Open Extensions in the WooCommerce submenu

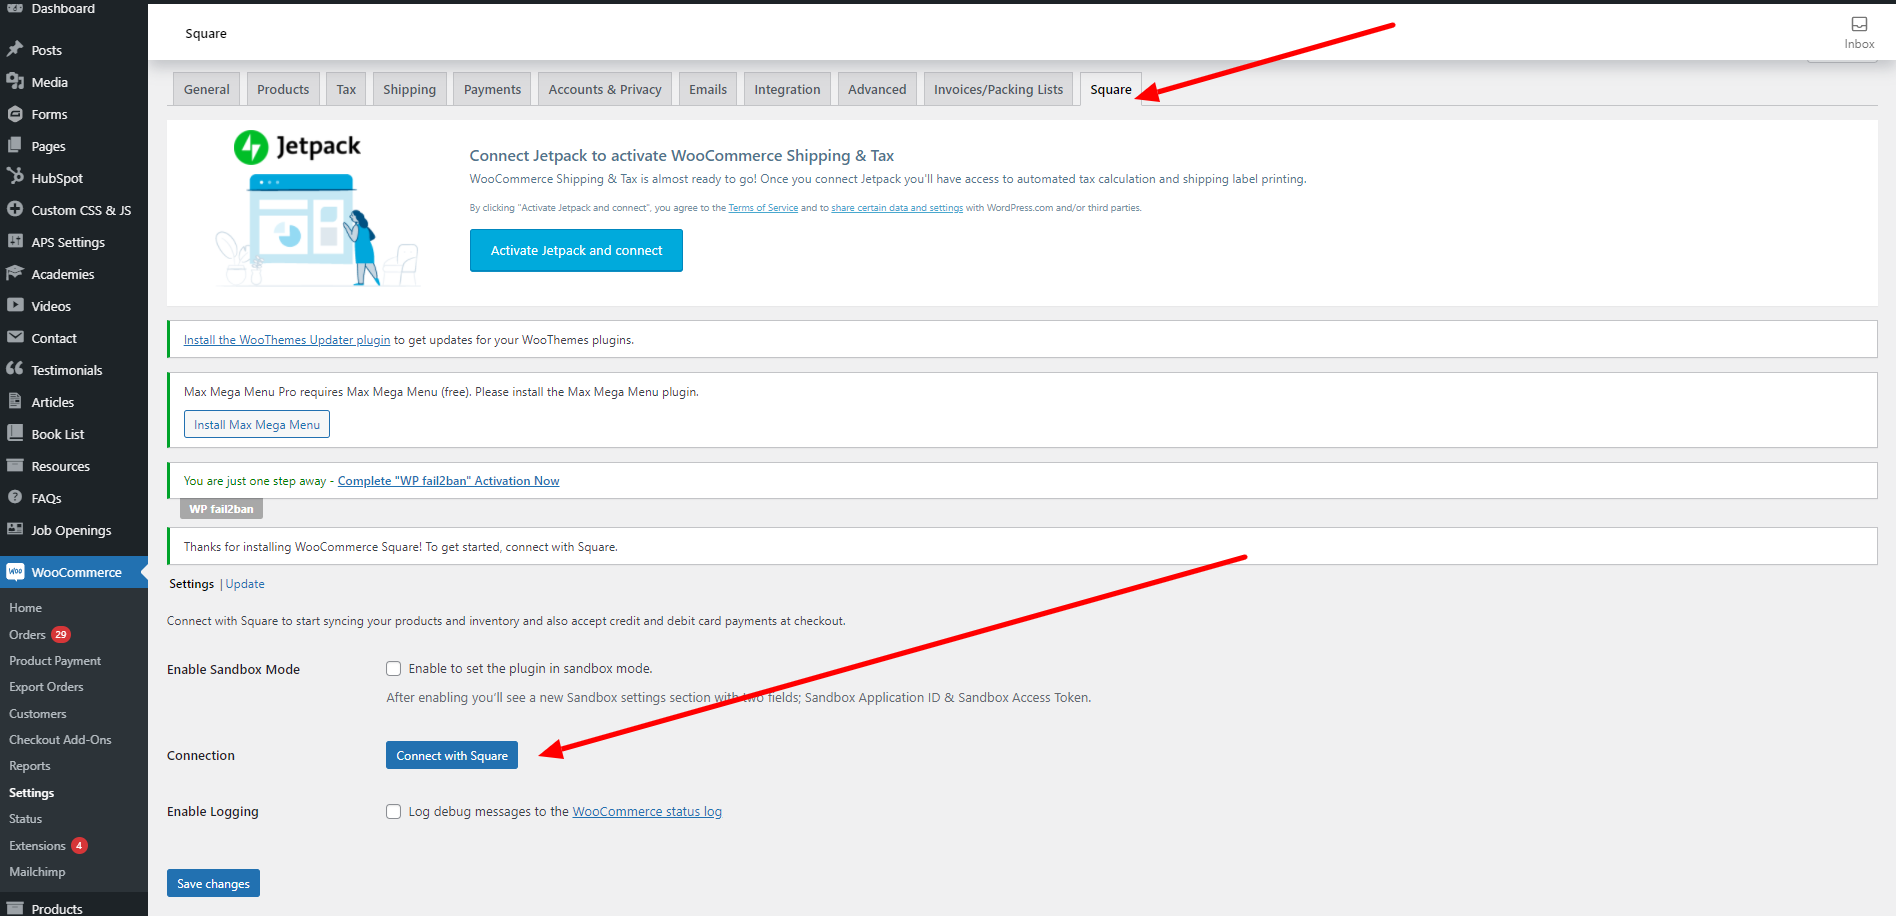point(37,846)
